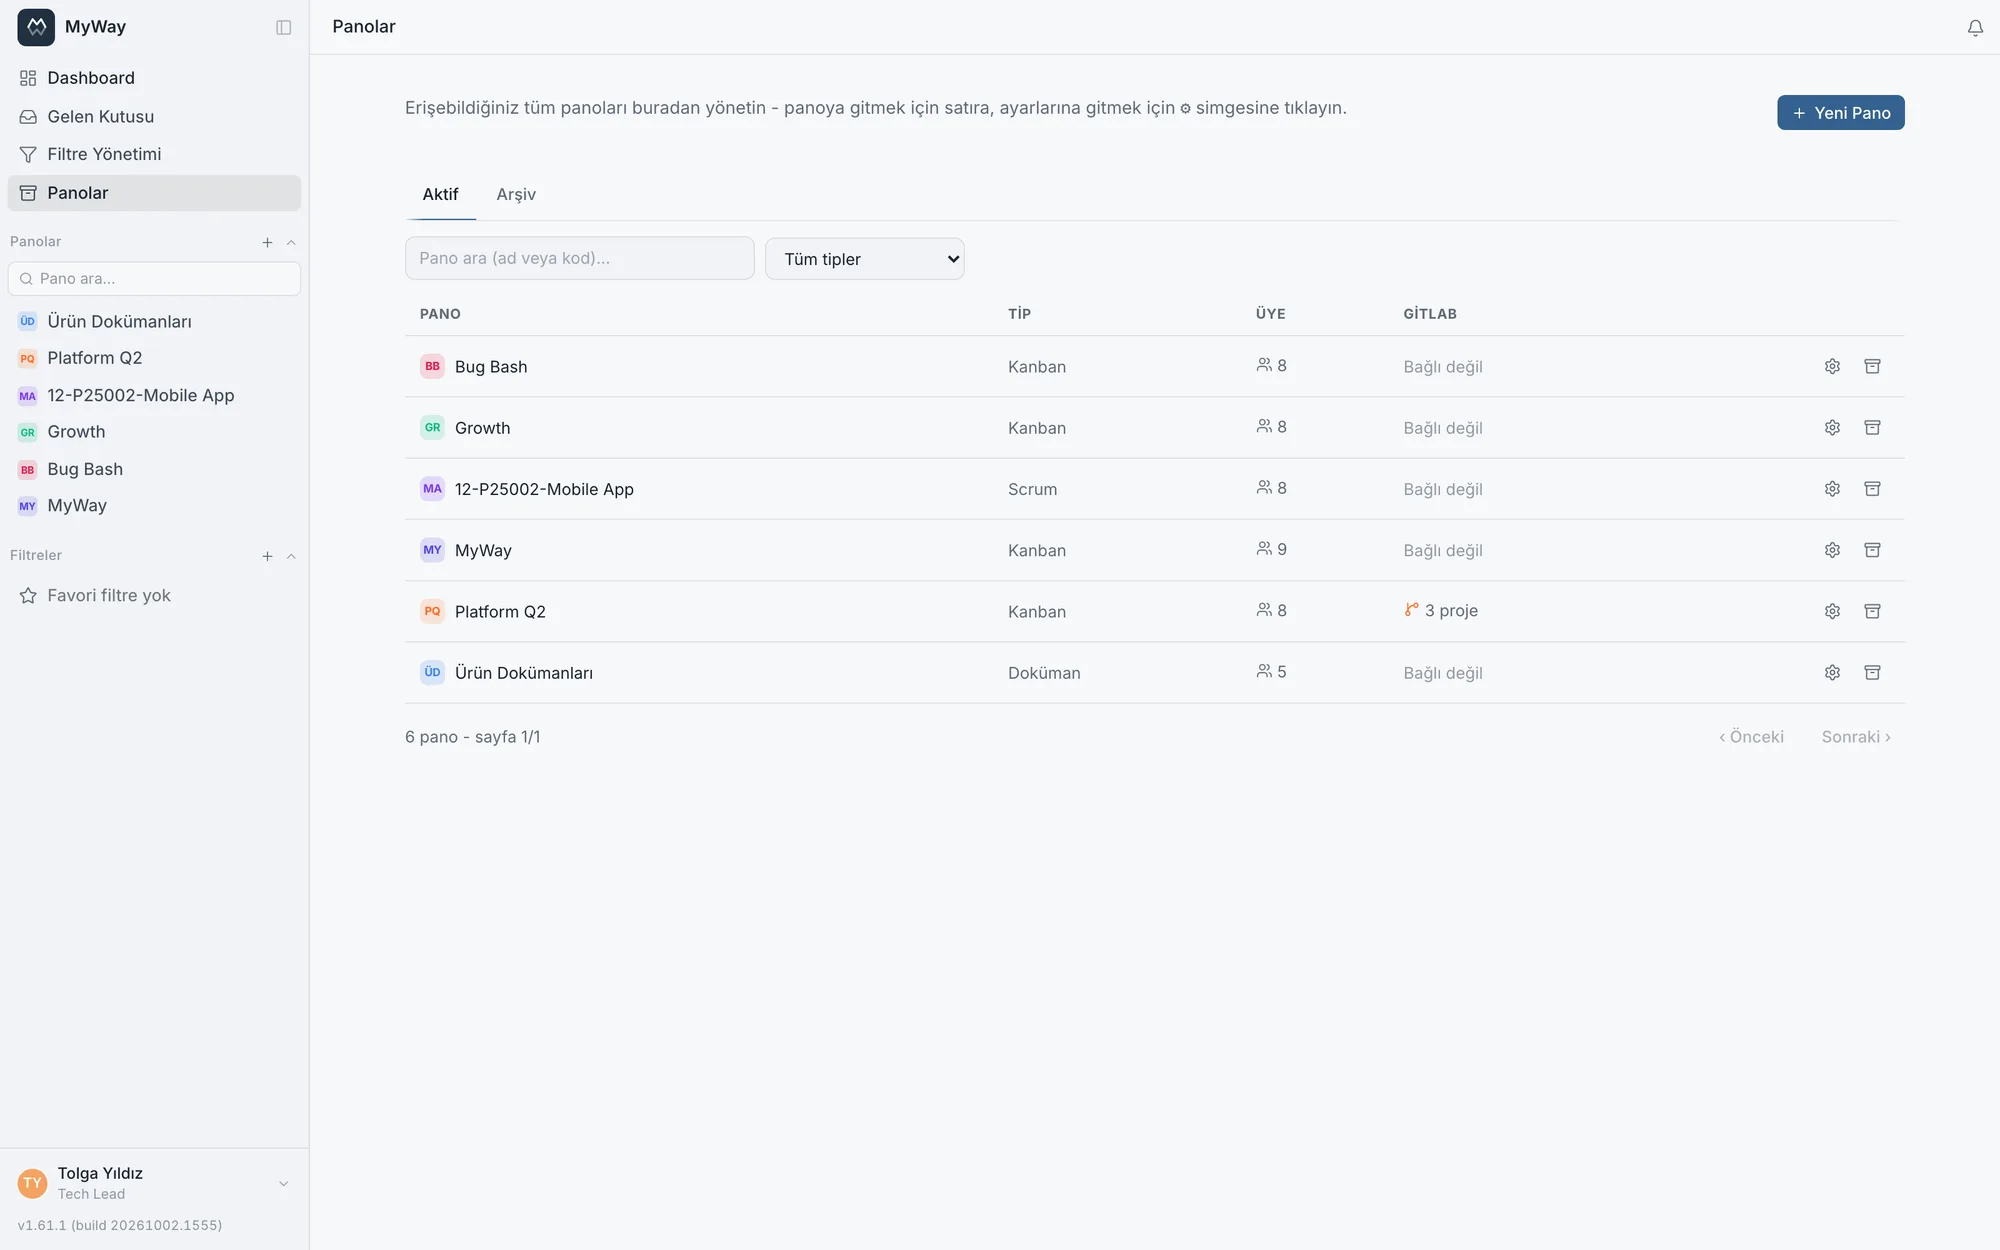Archive the Ürün Dokümanları board
The width and height of the screenshot is (2000, 1250).
tap(1872, 672)
